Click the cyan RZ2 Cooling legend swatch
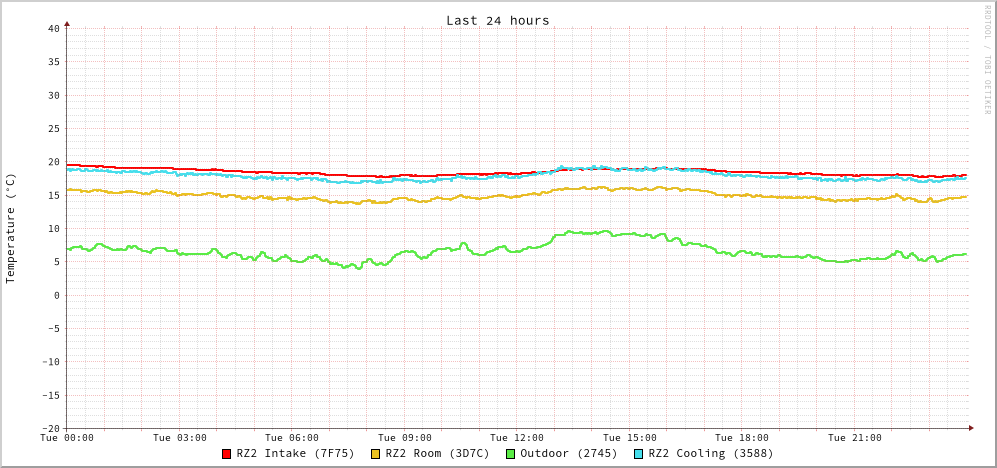Viewport: 997px width, 468px height. pyautogui.click(x=639, y=454)
